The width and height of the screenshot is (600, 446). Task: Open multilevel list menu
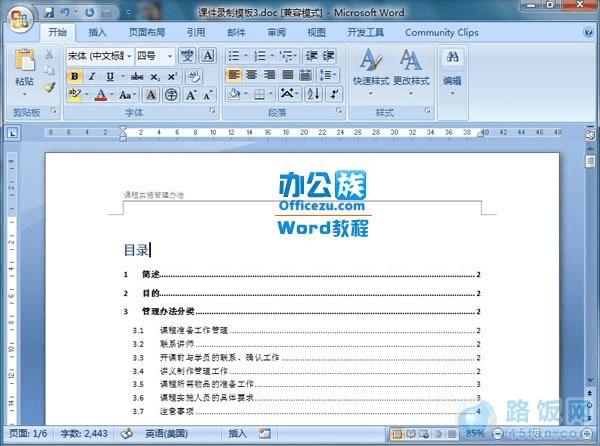coord(287,56)
